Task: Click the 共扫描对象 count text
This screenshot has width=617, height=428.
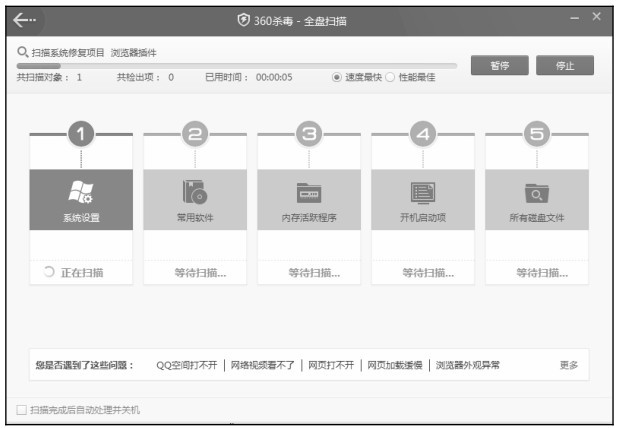Action: tap(49, 77)
